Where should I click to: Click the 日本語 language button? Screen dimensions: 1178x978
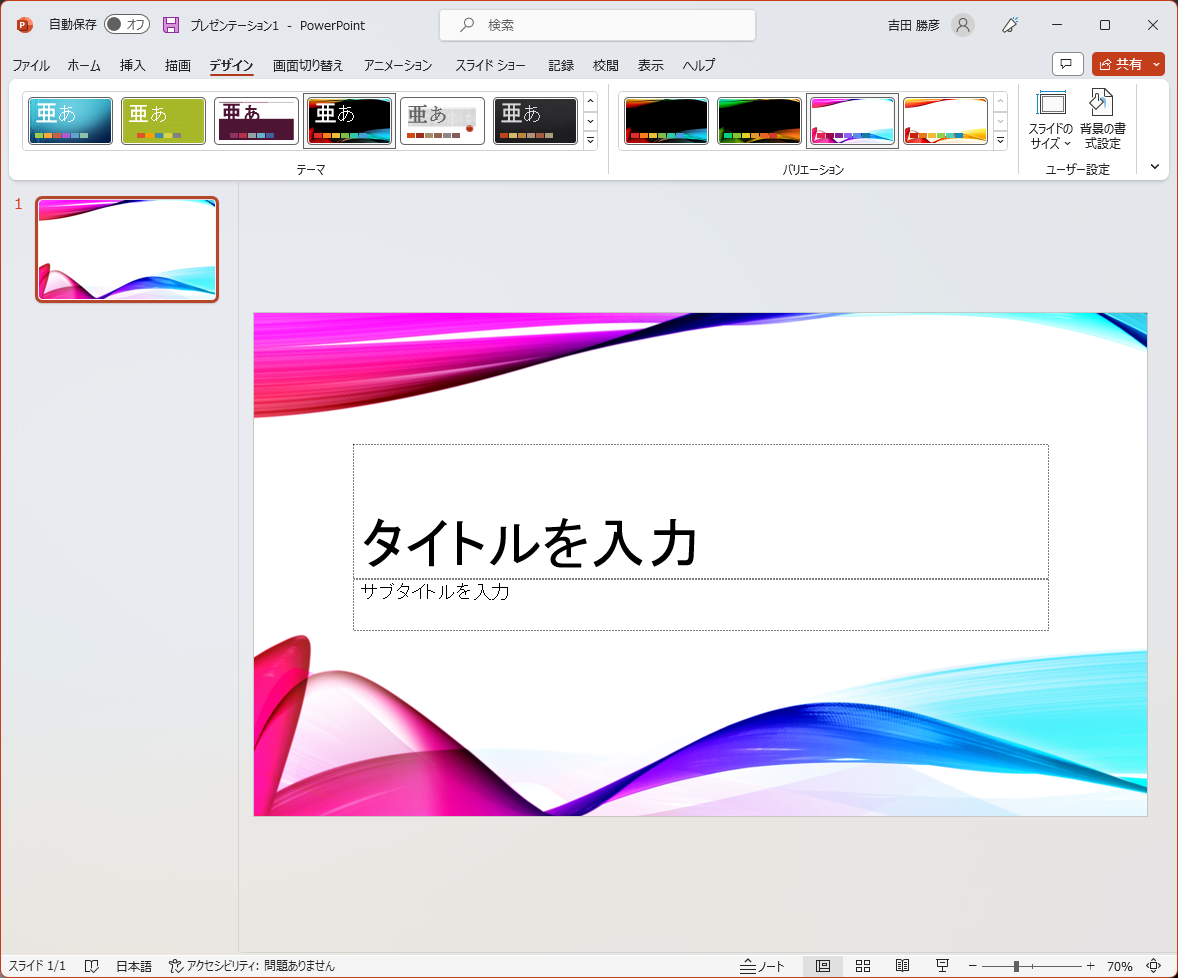point(134,965)
